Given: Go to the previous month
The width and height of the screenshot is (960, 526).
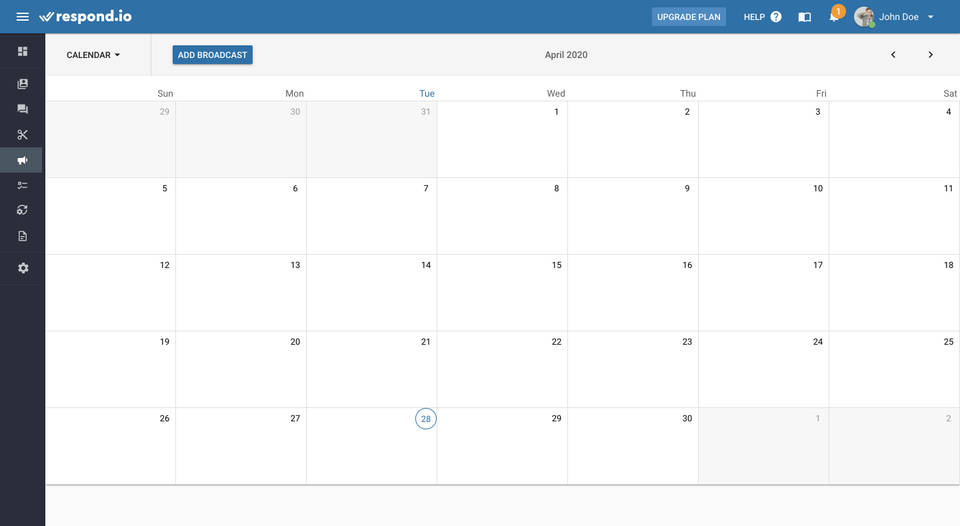Looking at the screenshot, I should point(893,55).
